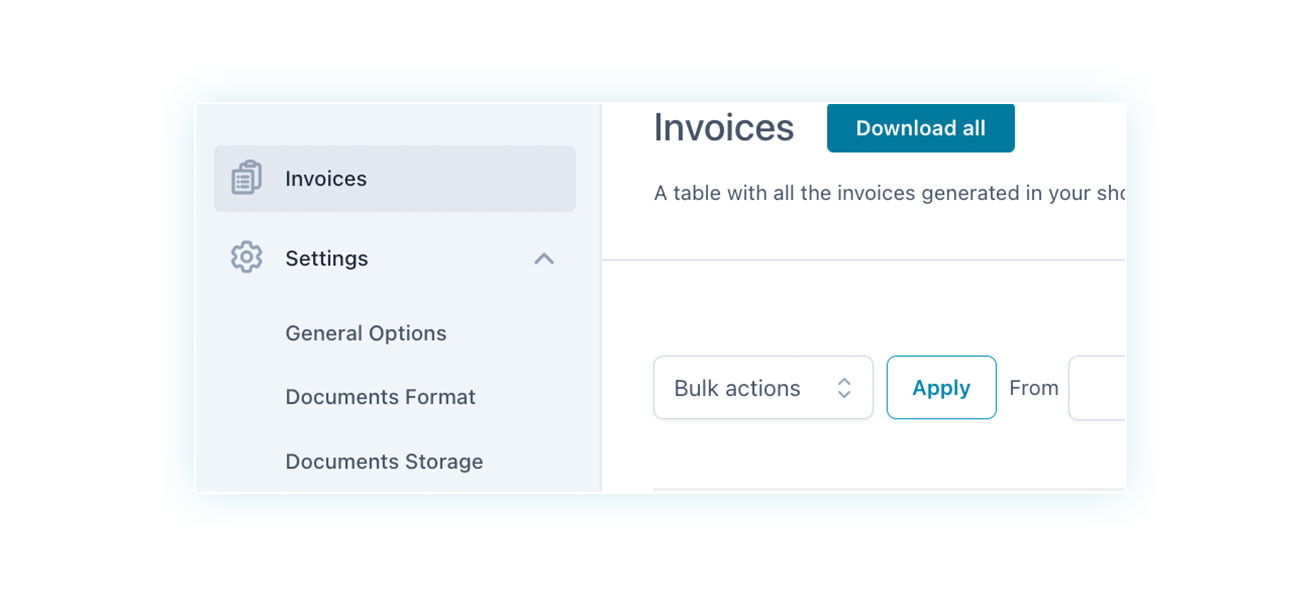Click the Invoices clipboard icon in sidebar
The image size is (1300, 595).
click(246, 178)
